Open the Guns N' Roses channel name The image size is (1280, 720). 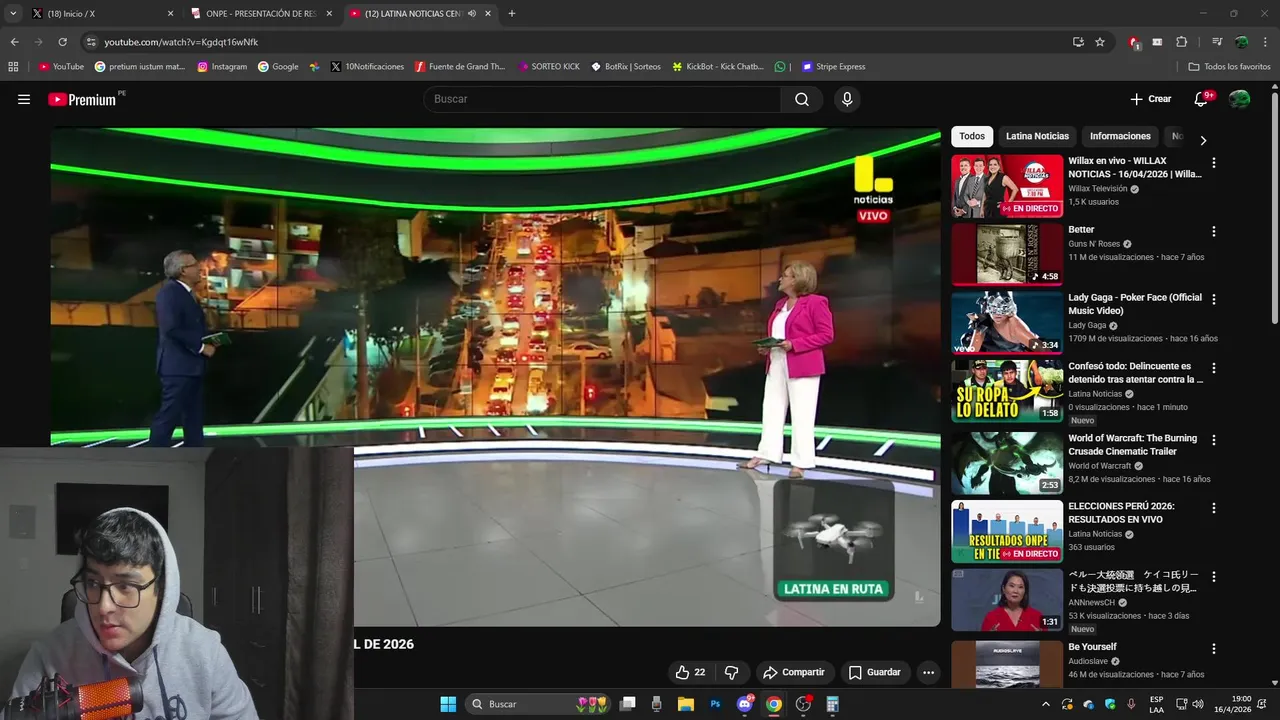click(x=1094, y=244)
